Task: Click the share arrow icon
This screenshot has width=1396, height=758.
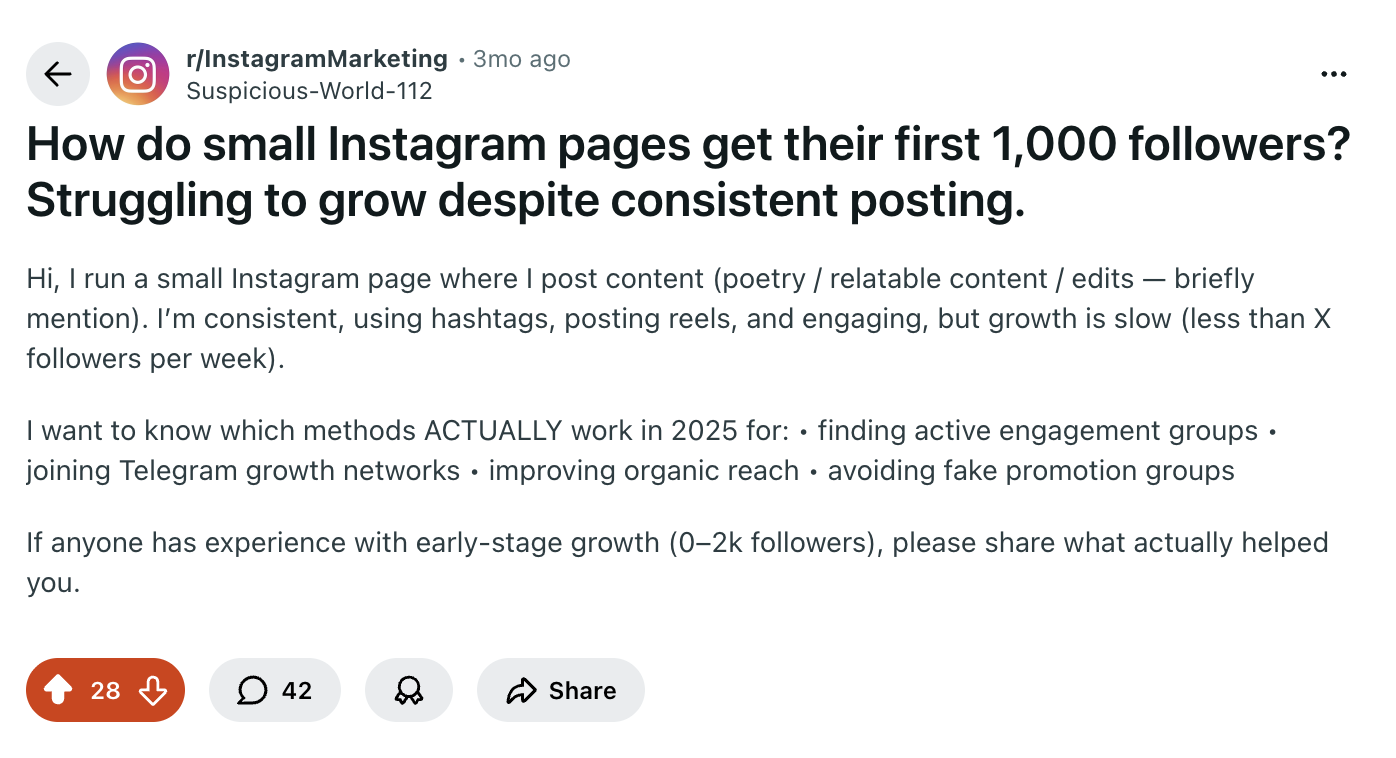Action: (x=520, y=690)
